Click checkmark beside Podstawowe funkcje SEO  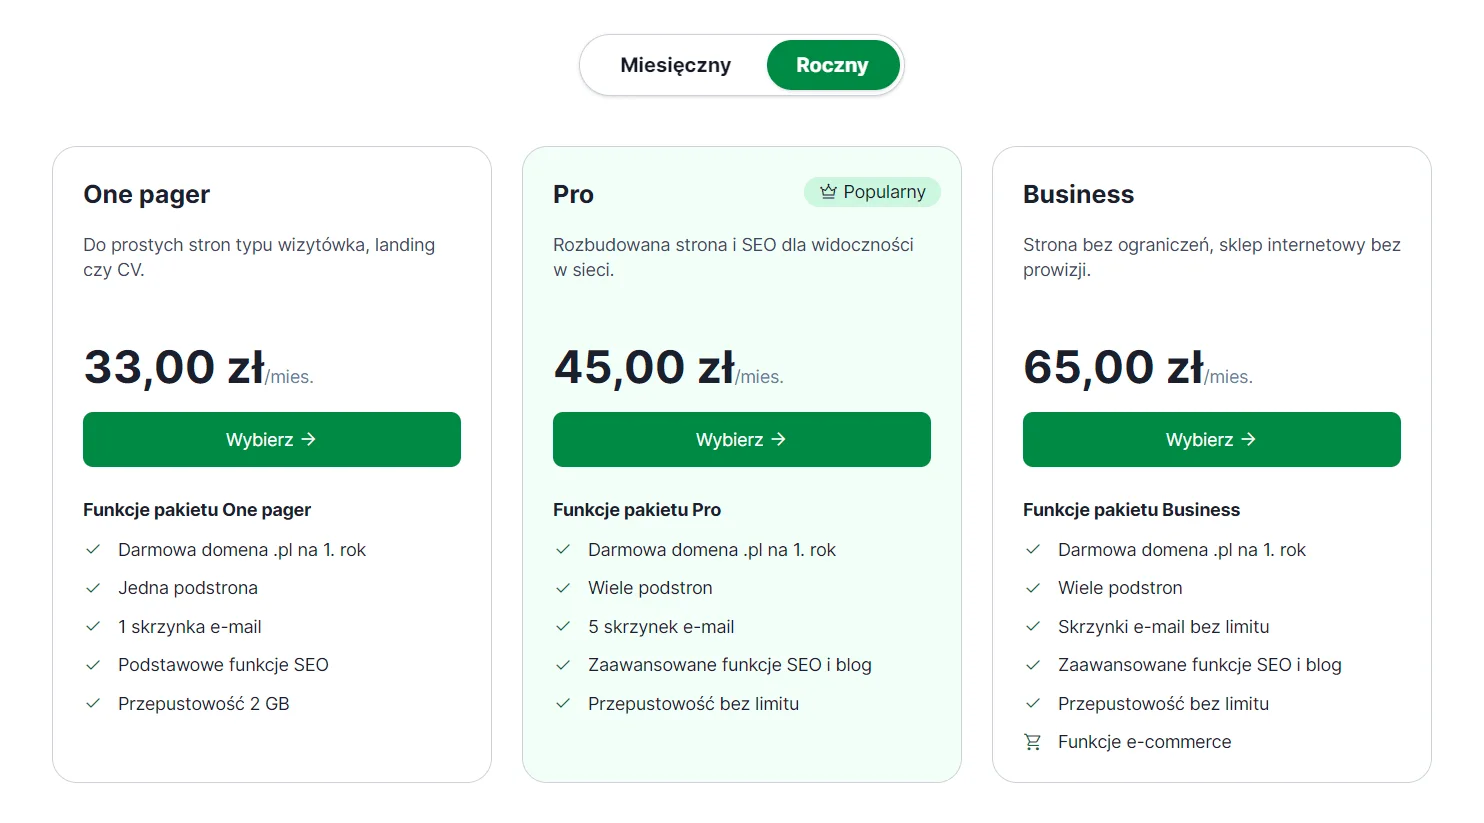click(x=93, y=665)
